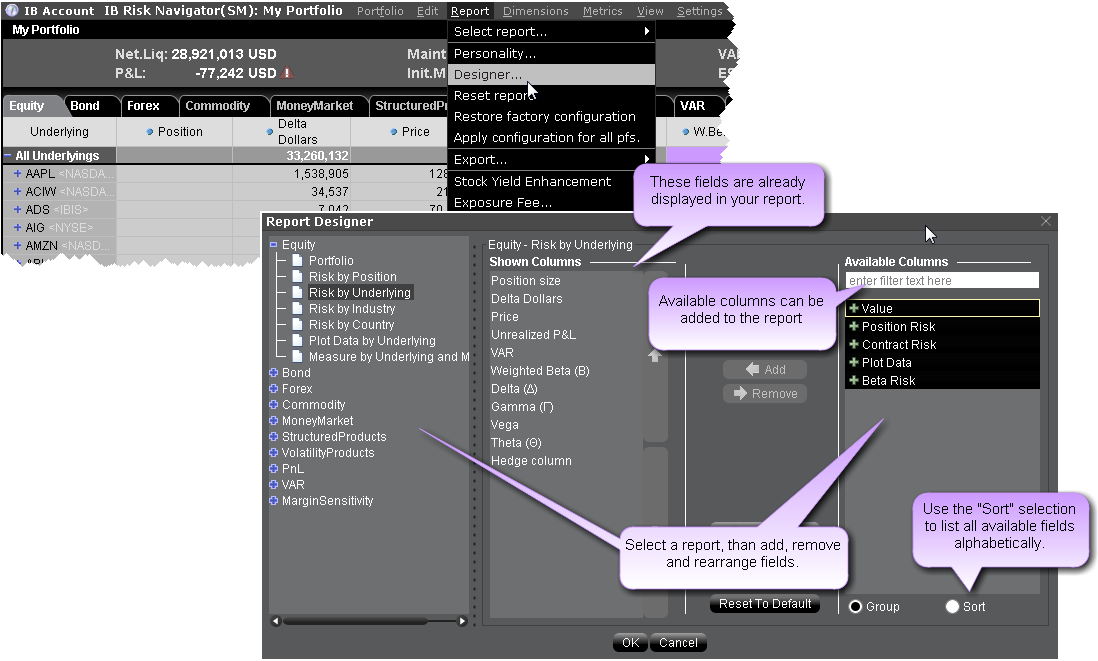Viewport: 1098px width, 661px height.
Task: Click the plus icon beside AAPL row
Action: 18,174
